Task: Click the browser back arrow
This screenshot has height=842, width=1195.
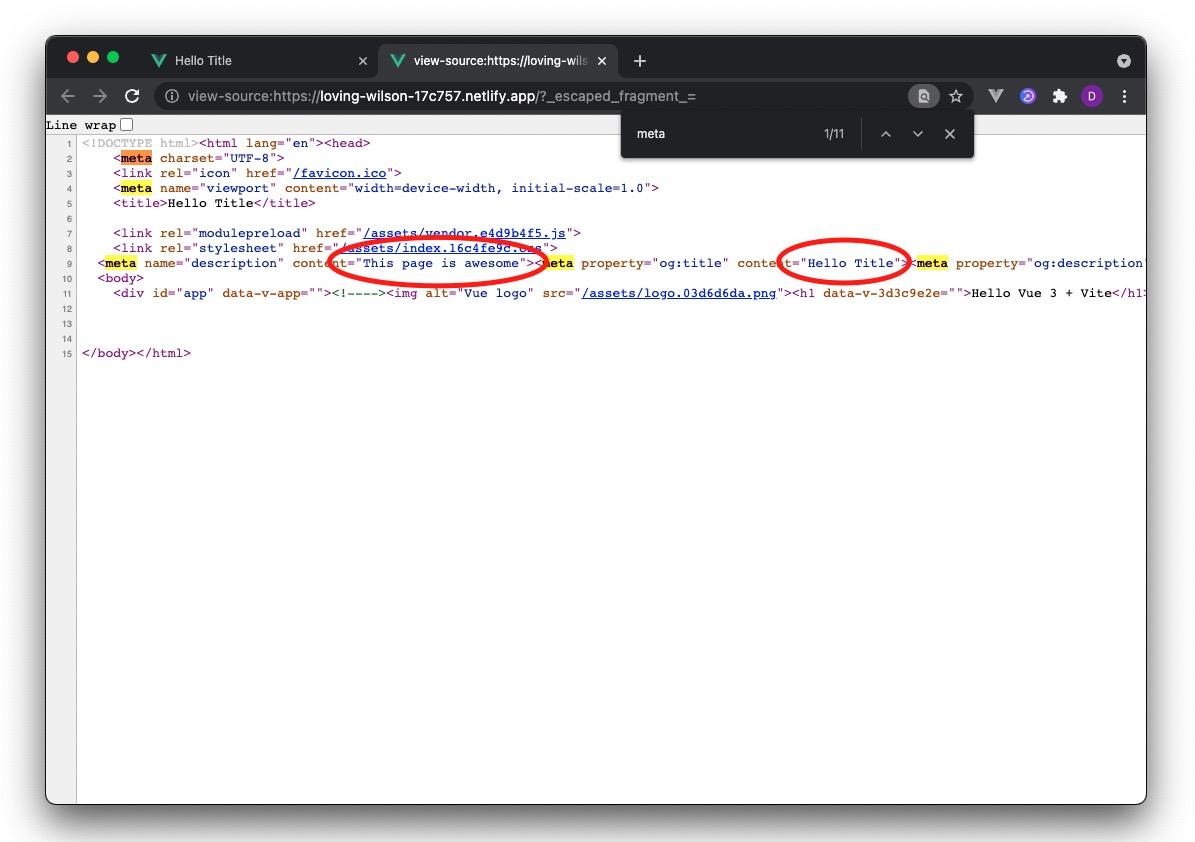Action: [68, 96]
